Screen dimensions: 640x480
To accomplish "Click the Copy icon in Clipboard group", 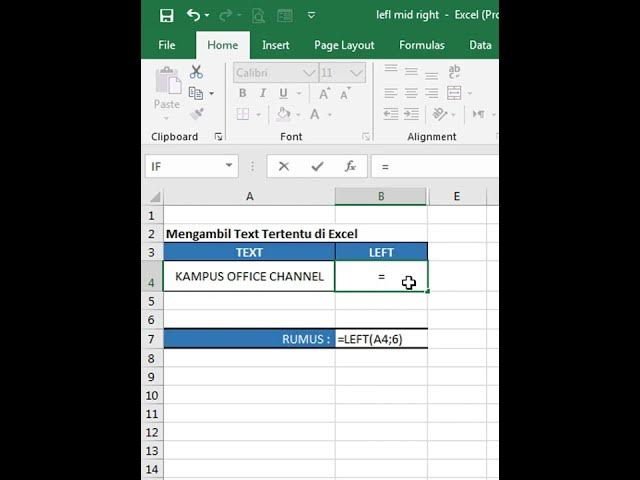I will point(196,93).
